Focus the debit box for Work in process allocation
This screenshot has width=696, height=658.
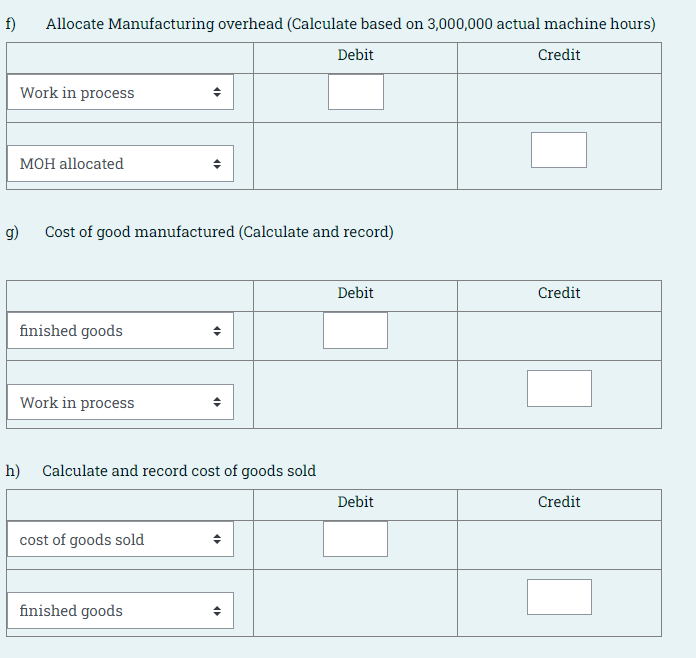[356, 92]
